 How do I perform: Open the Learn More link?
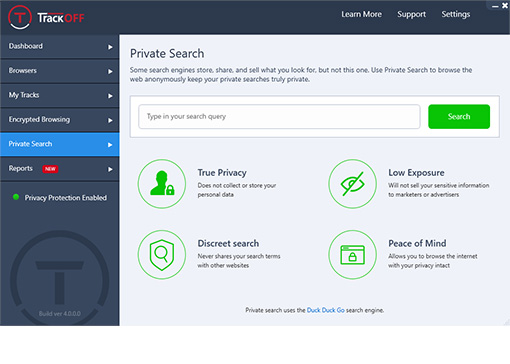361,14
